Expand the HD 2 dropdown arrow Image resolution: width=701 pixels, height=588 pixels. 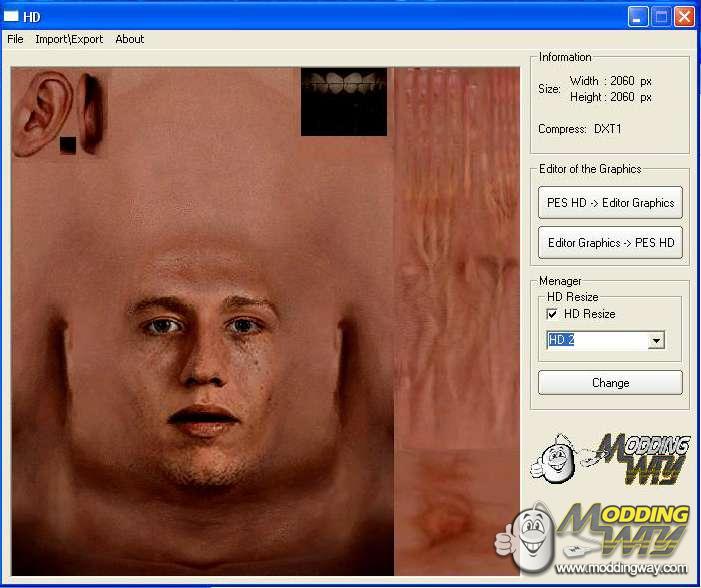656,341
